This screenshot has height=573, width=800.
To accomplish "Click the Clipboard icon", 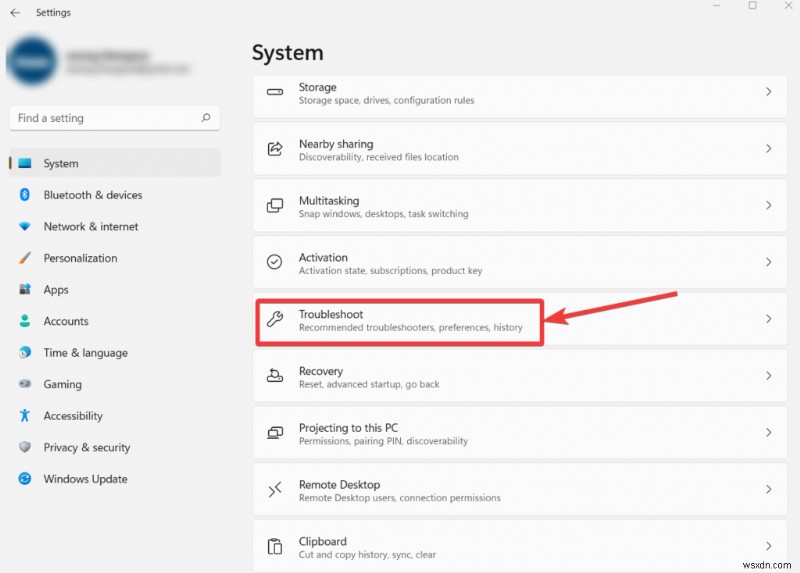I will (x=275, y=546).
